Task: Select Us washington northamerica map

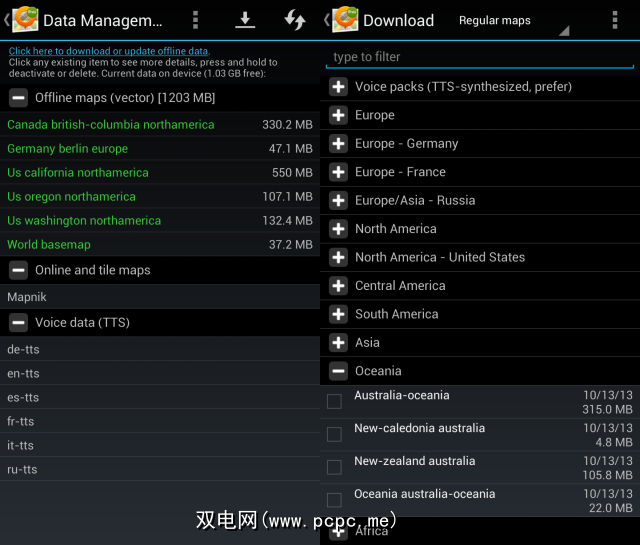Action: point(160,221)
